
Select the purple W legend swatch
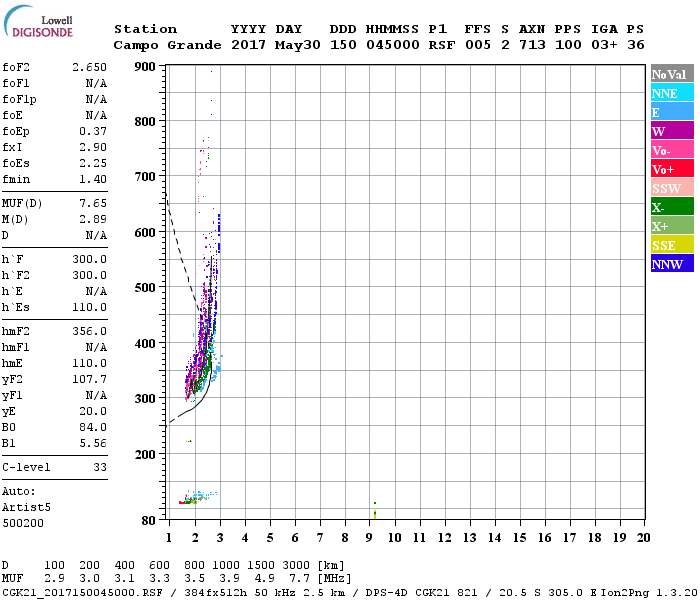click(672, 131)
